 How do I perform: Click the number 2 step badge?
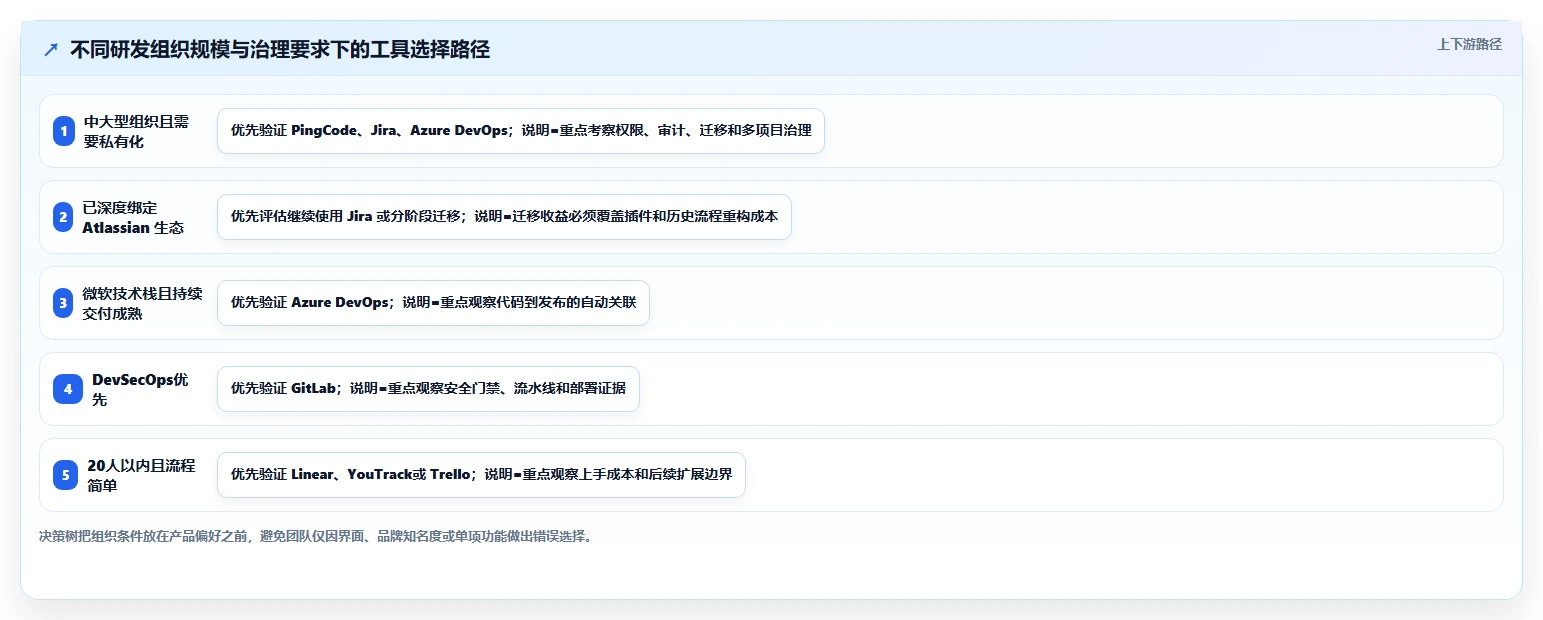(64, 217)
